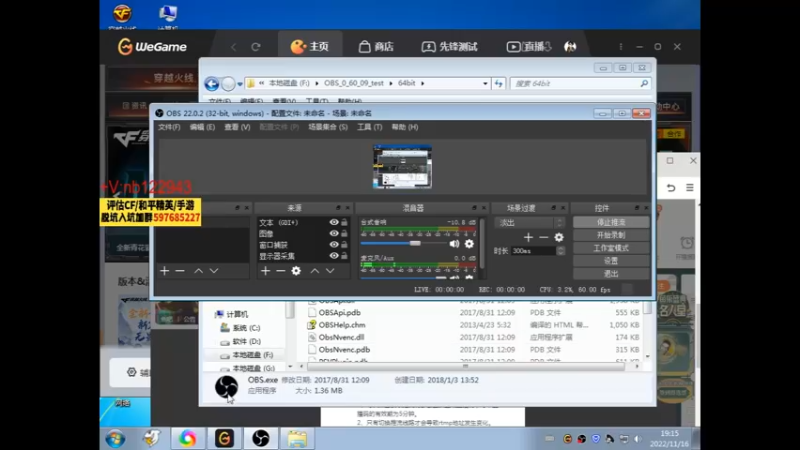
Task: Hide the 图像 source
Action: [x=334, y=233]
